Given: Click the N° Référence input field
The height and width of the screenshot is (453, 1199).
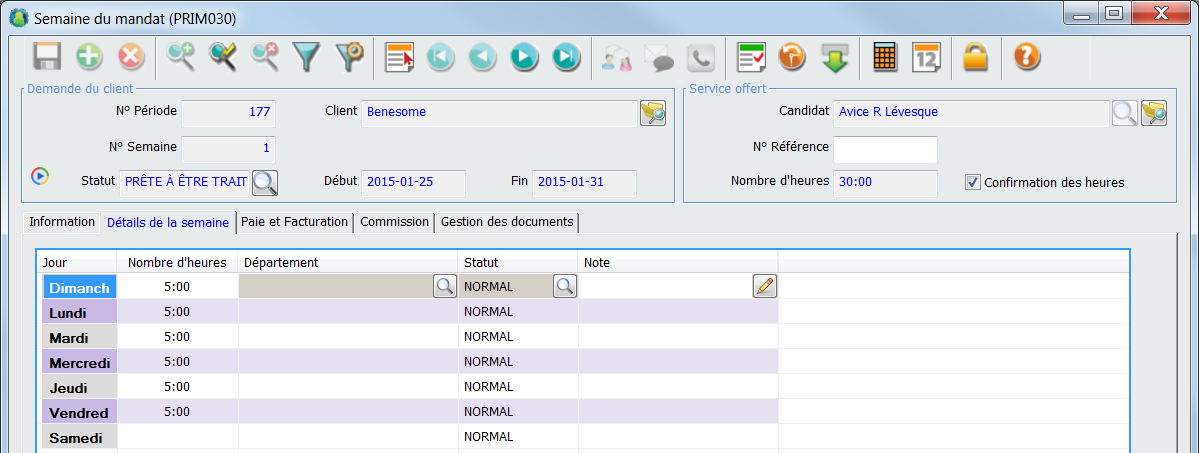Looking at the screenshot, I should [885, 150].
